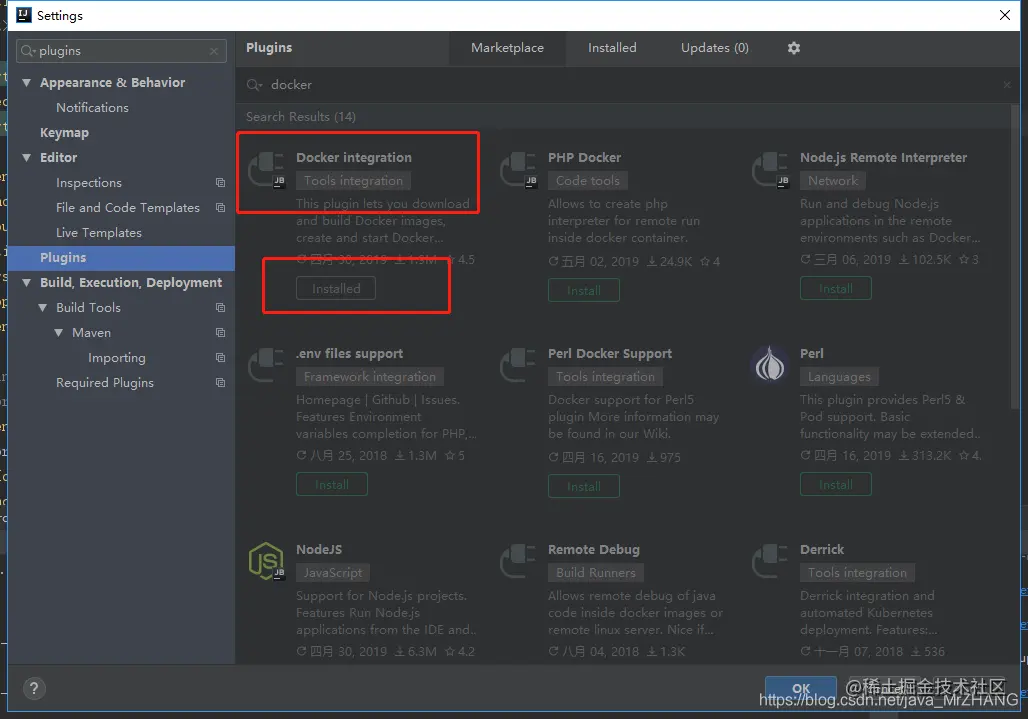Viewport: 1028px width, 719px height.
Task: Click the Perl onion plugin icon
Action: 770,364
